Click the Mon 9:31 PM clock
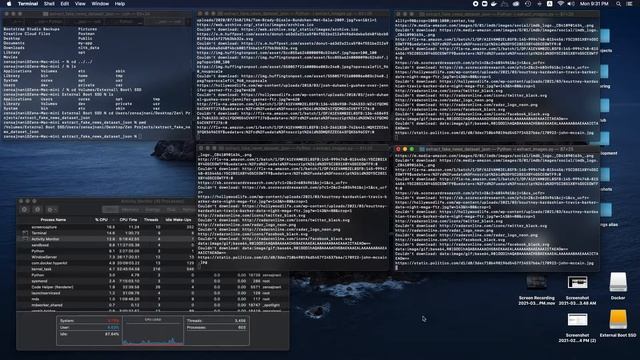640x360 pixels. [594, 4]
